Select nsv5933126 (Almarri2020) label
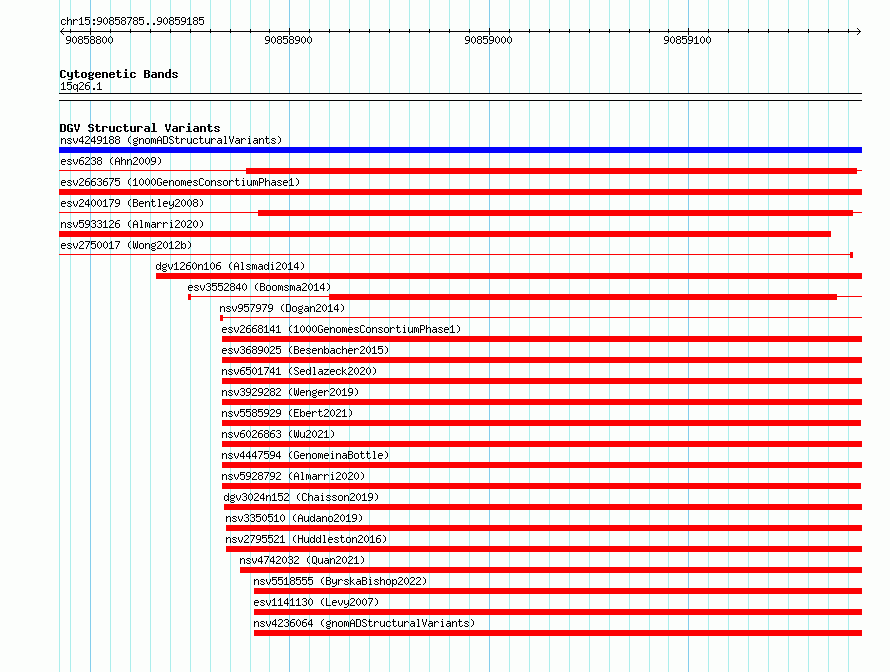The height and width of the screenshot is (672, 890). pyautogui.click(x=132, y=224)
